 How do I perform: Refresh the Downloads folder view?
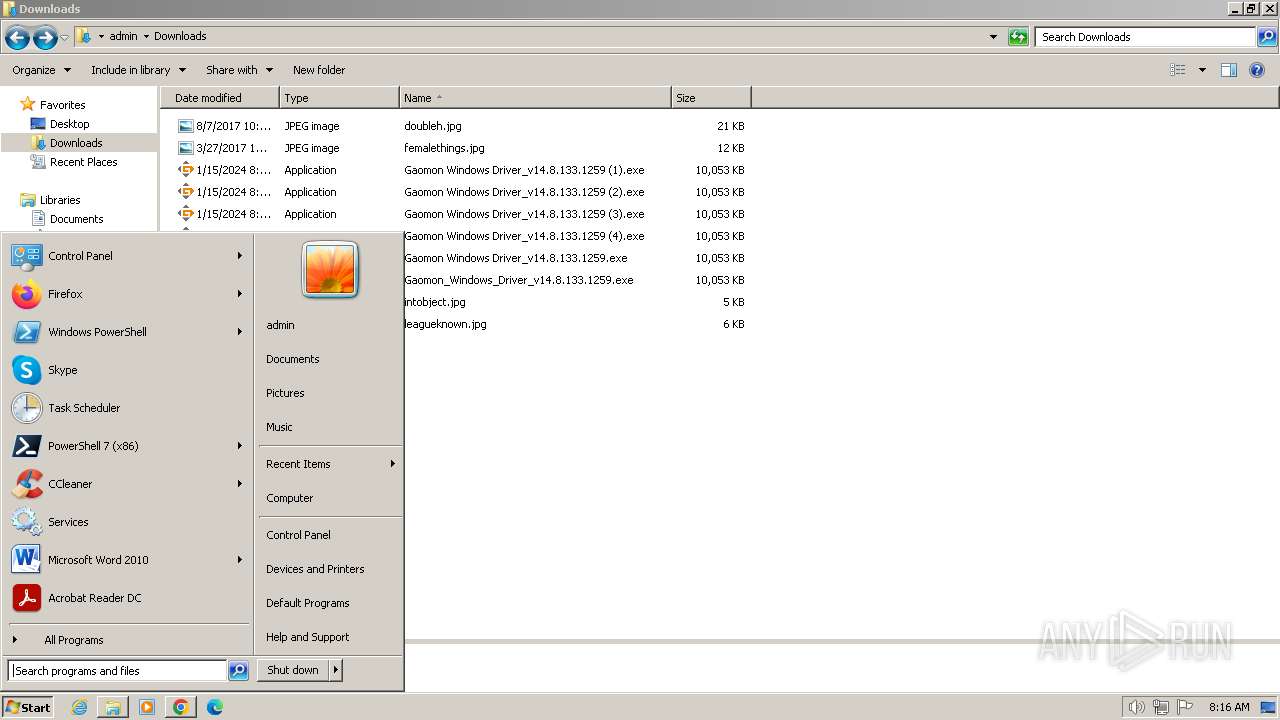tap(1018, 37)
